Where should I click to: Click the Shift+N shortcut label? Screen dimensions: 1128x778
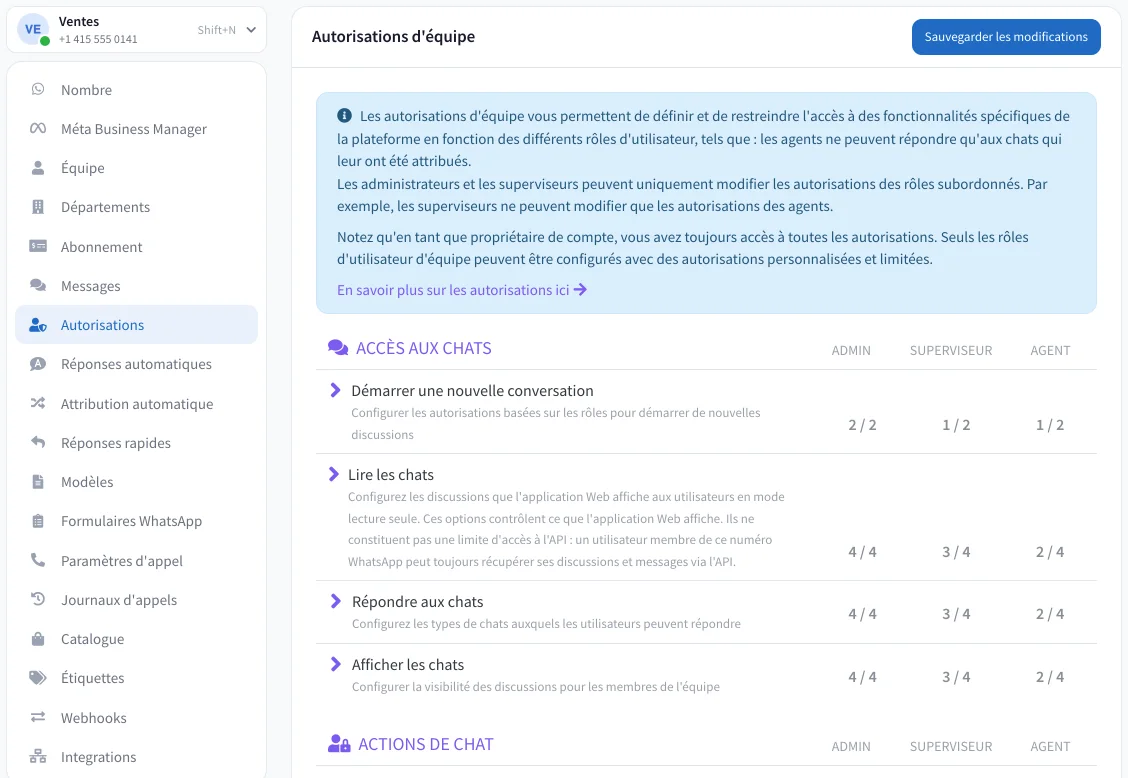(x=217, y=30)
